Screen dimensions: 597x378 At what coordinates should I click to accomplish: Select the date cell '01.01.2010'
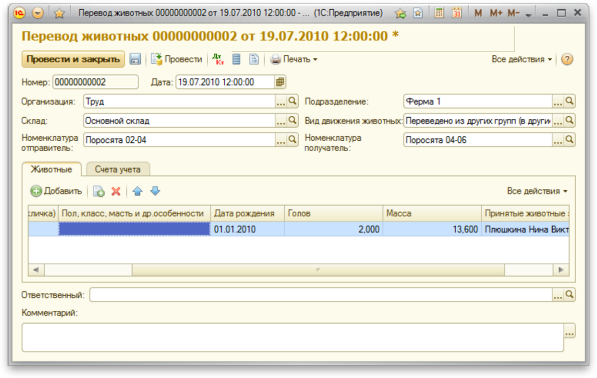[x=247, y=230]
